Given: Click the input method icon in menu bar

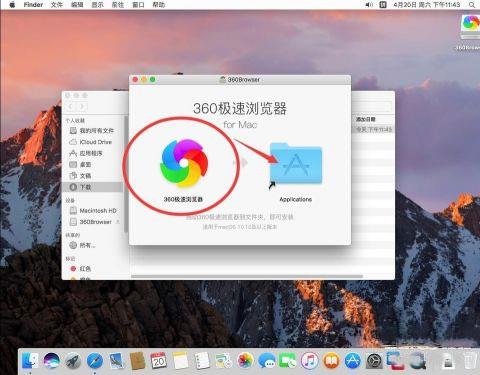Looking at the screenshot, I should 383,5.
